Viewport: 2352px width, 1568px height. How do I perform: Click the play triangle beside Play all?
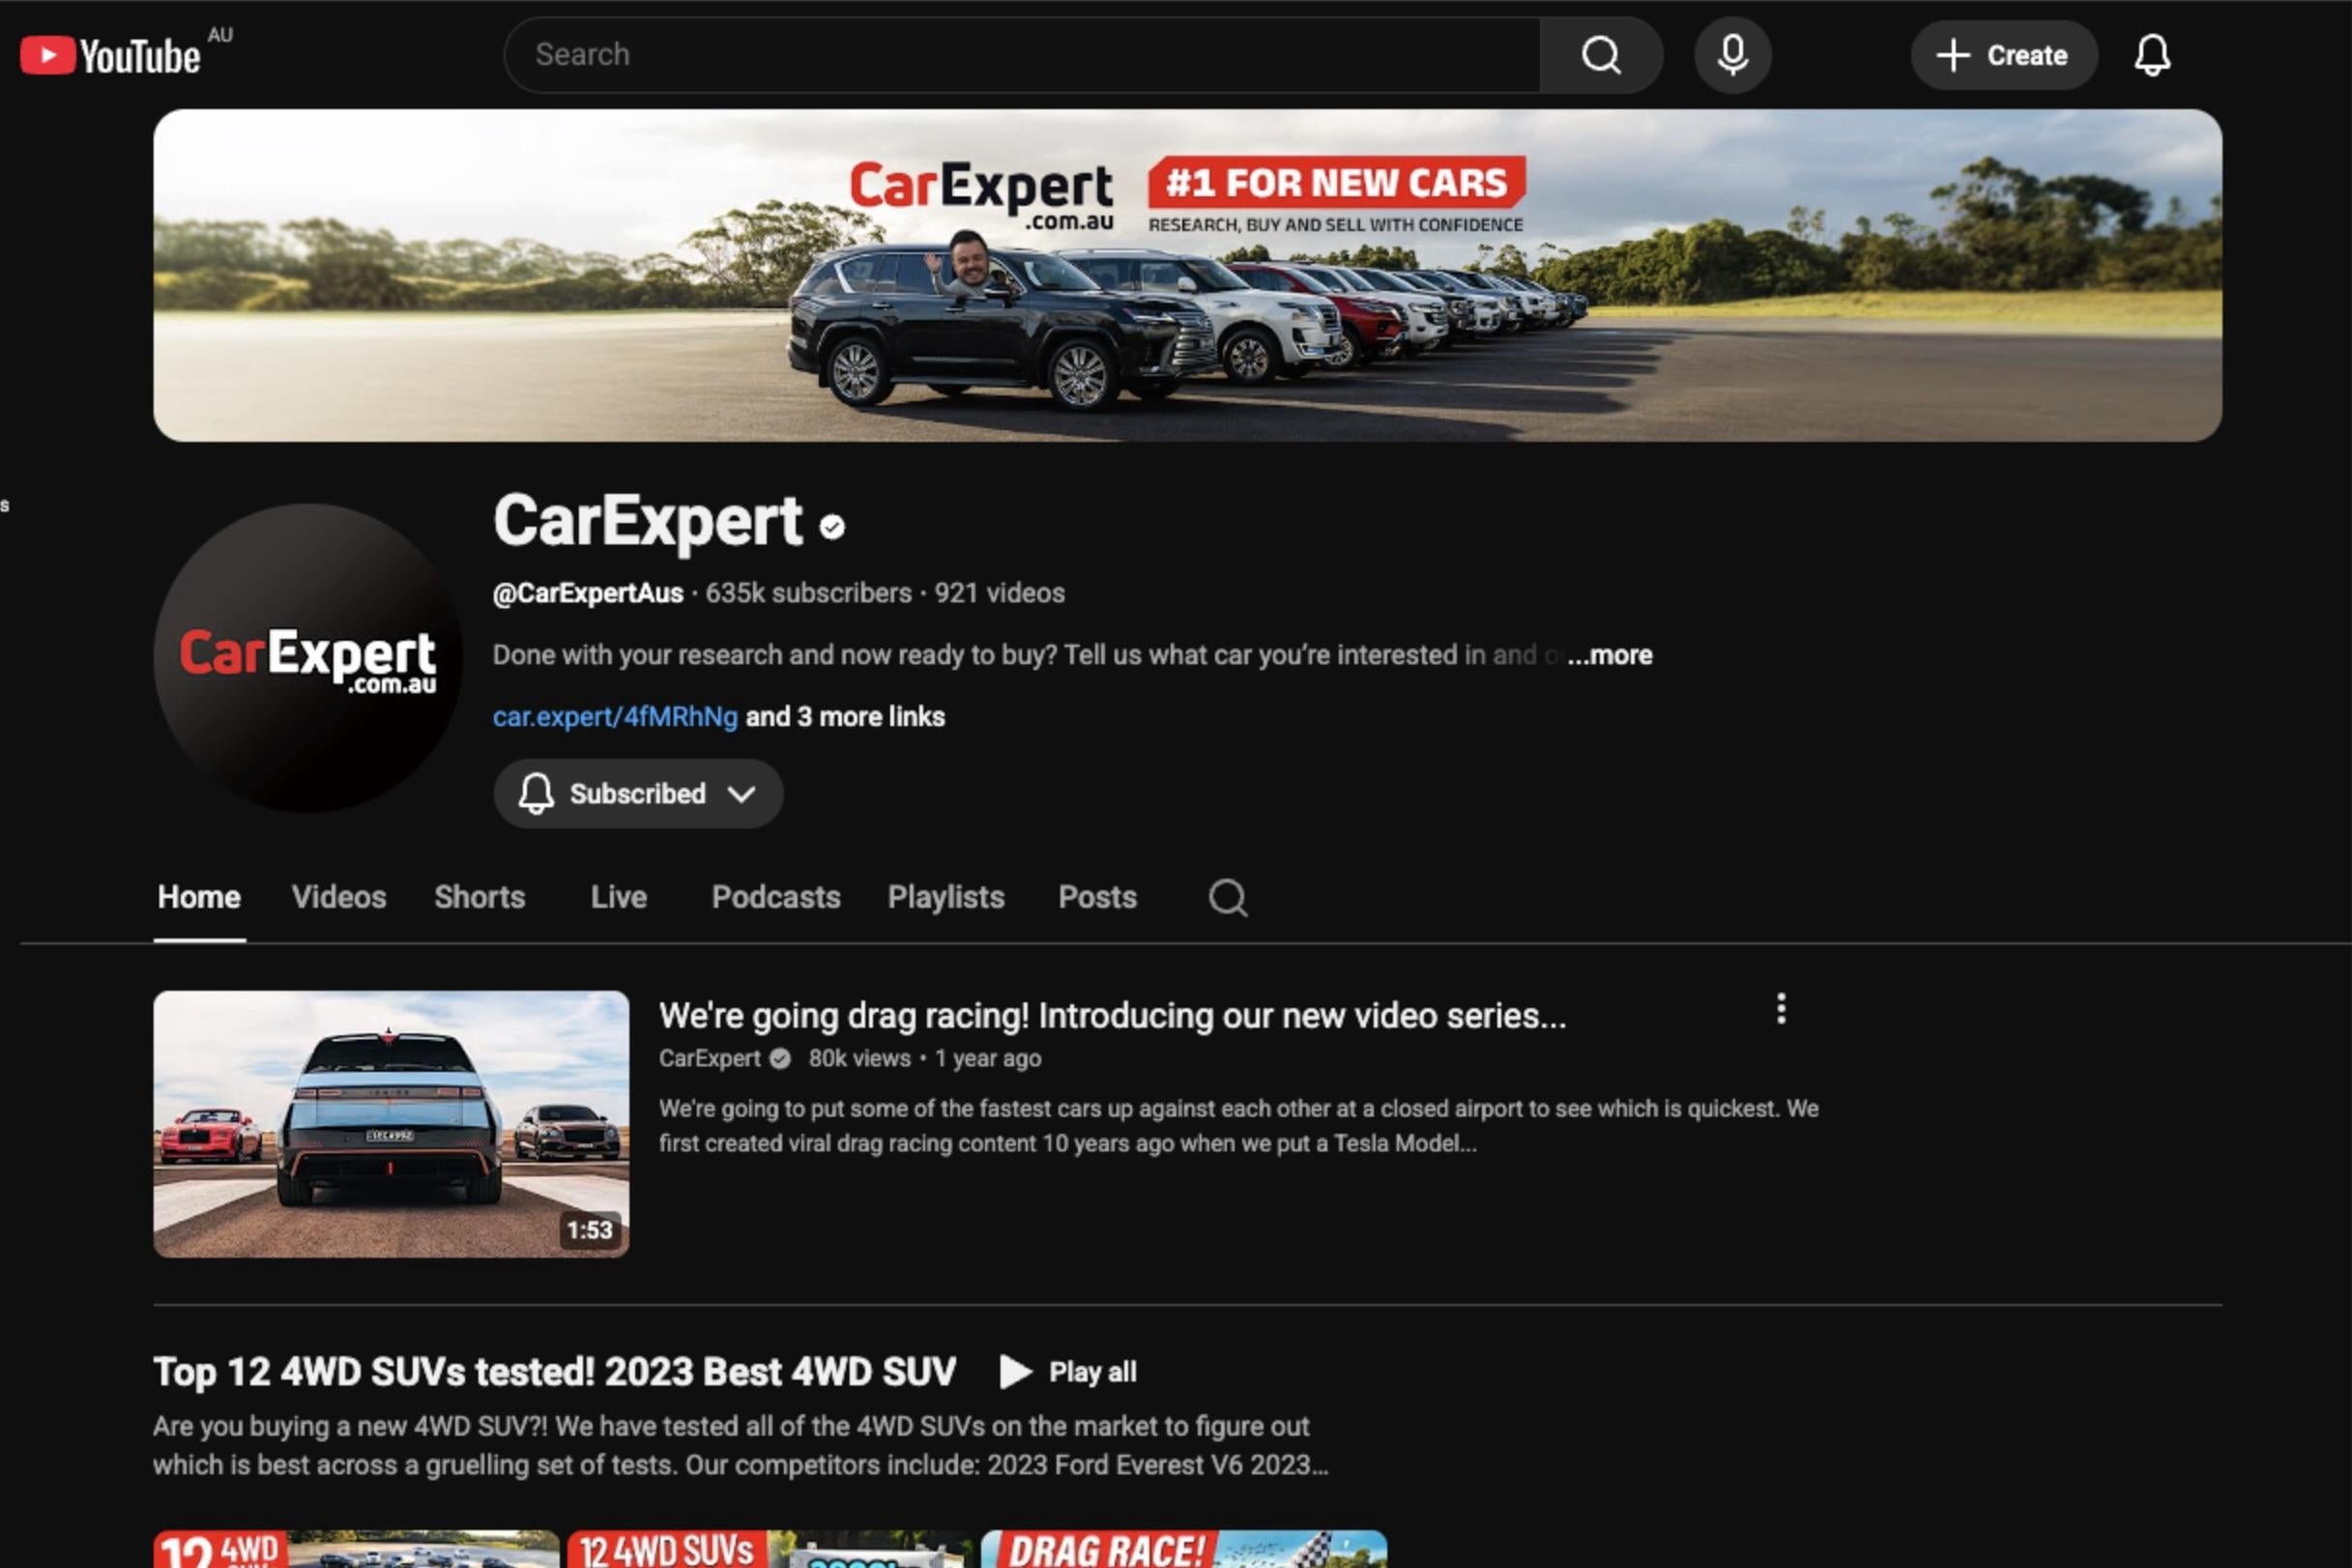(1015, 1371)
